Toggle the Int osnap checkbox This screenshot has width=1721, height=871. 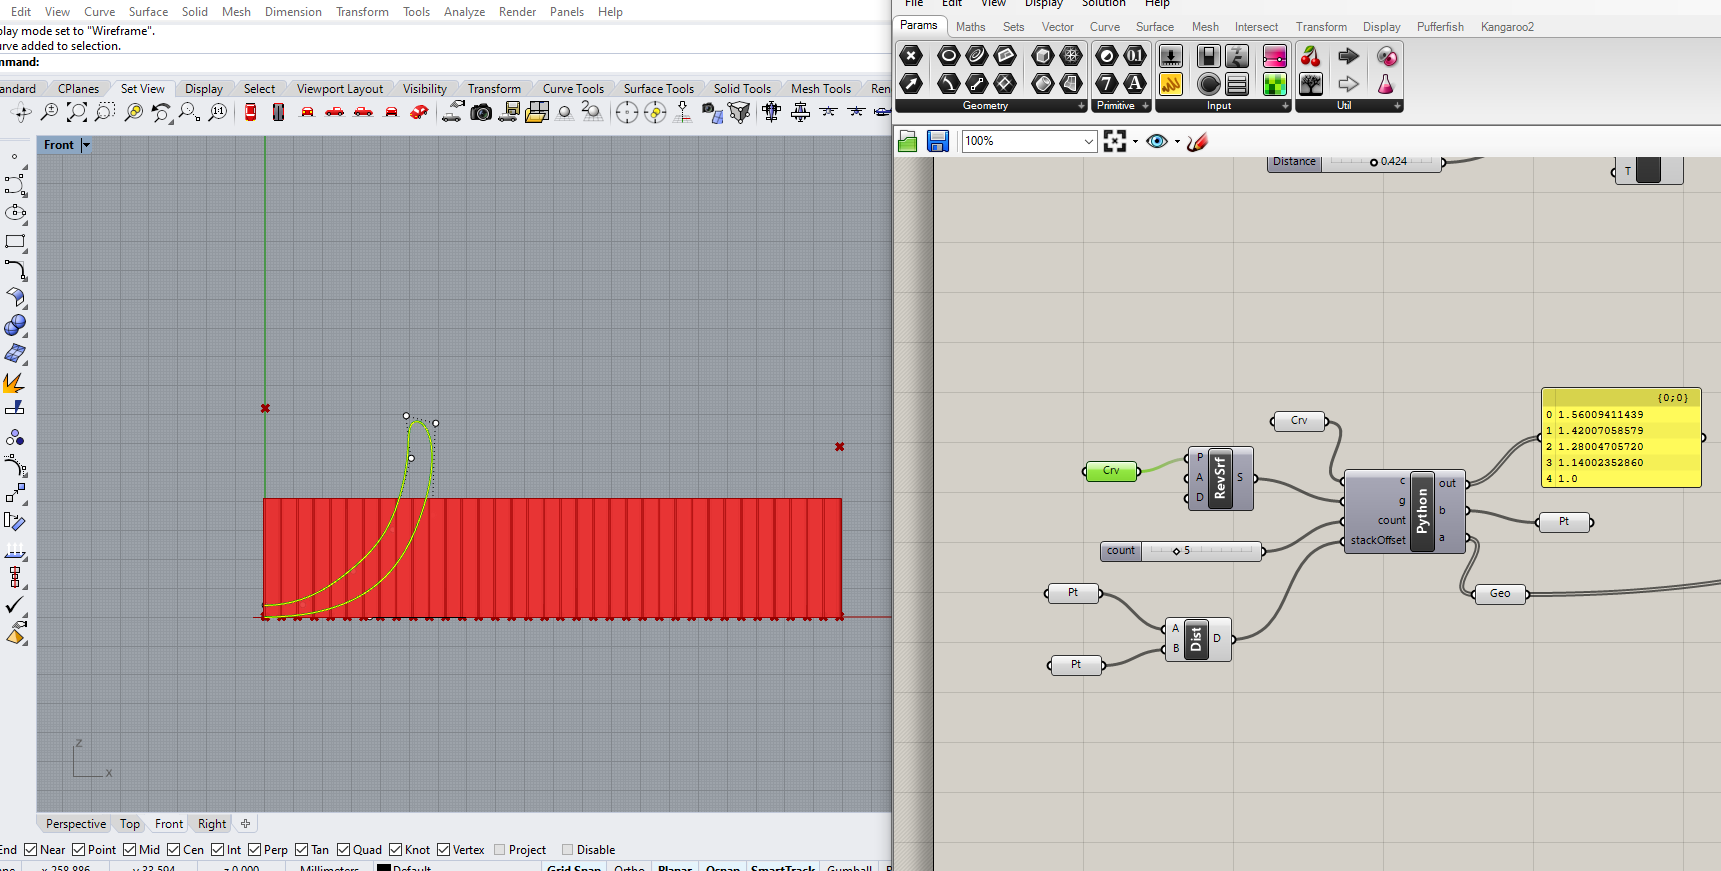tap(218, 850)
